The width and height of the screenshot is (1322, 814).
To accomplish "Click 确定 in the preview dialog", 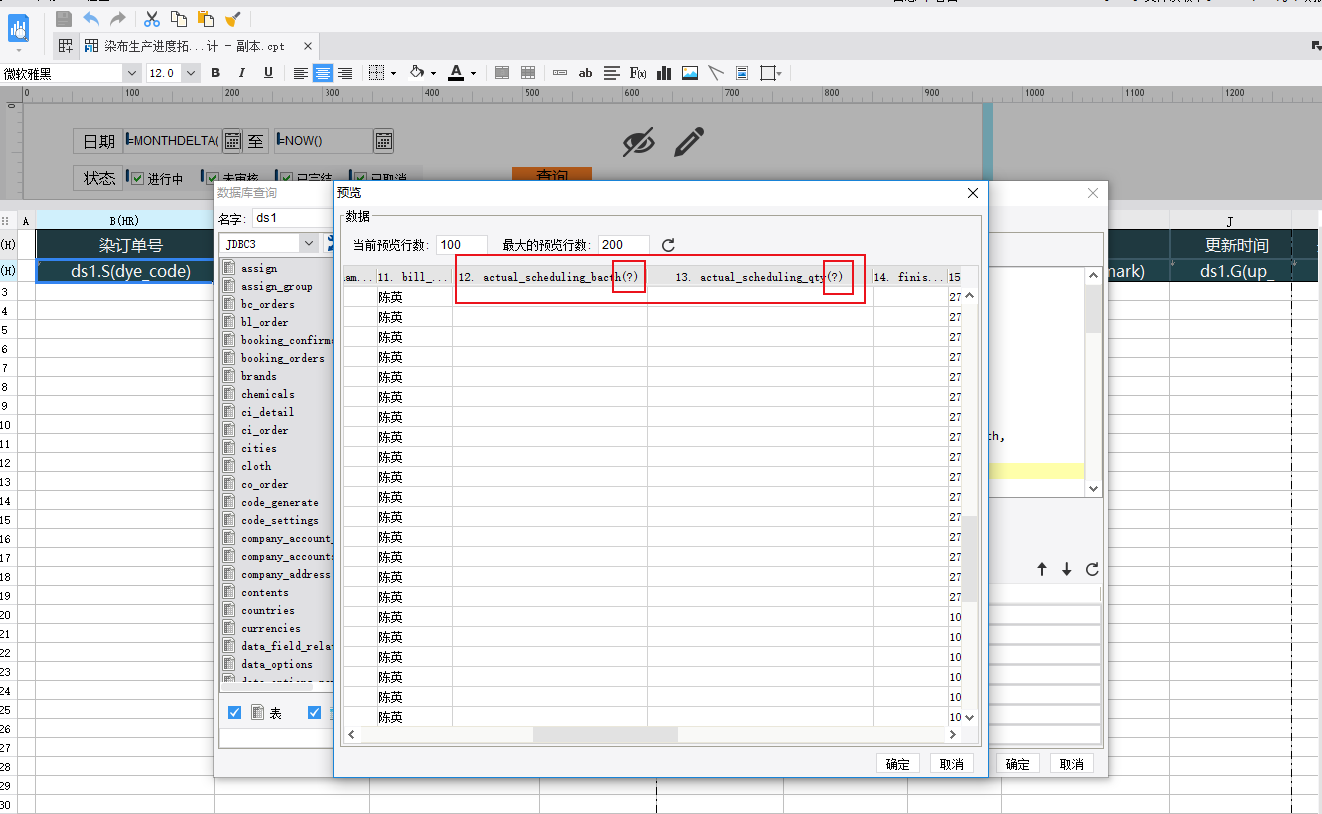I will pos(897,764).
